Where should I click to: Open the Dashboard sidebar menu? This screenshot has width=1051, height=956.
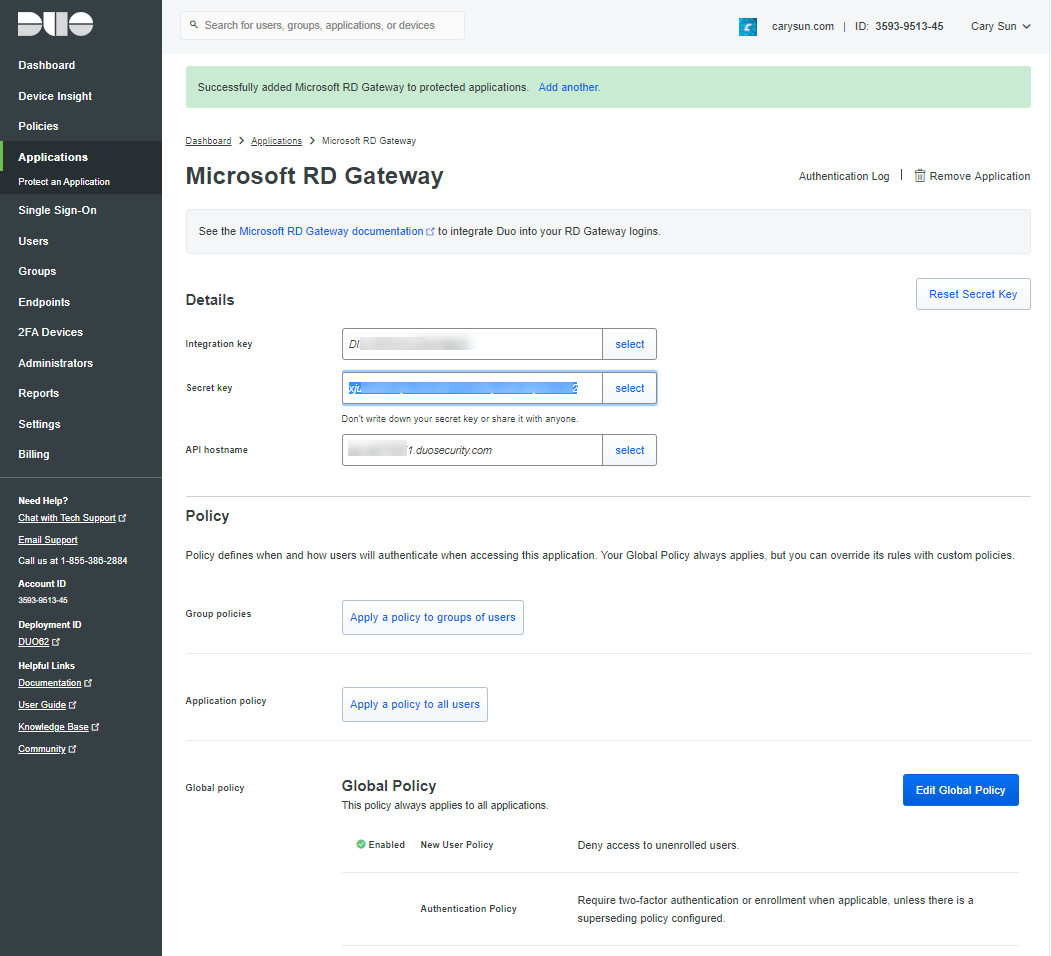(47, 65)
